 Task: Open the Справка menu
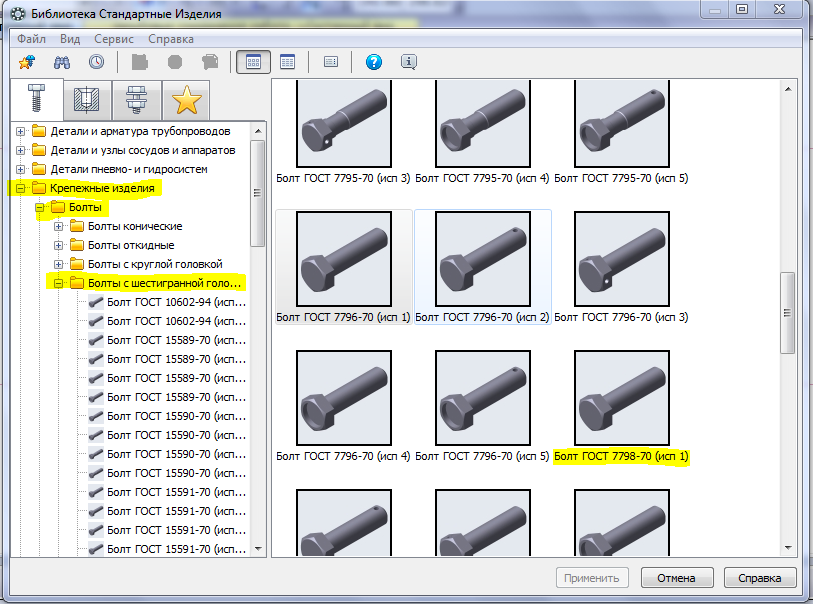point(171,39)
